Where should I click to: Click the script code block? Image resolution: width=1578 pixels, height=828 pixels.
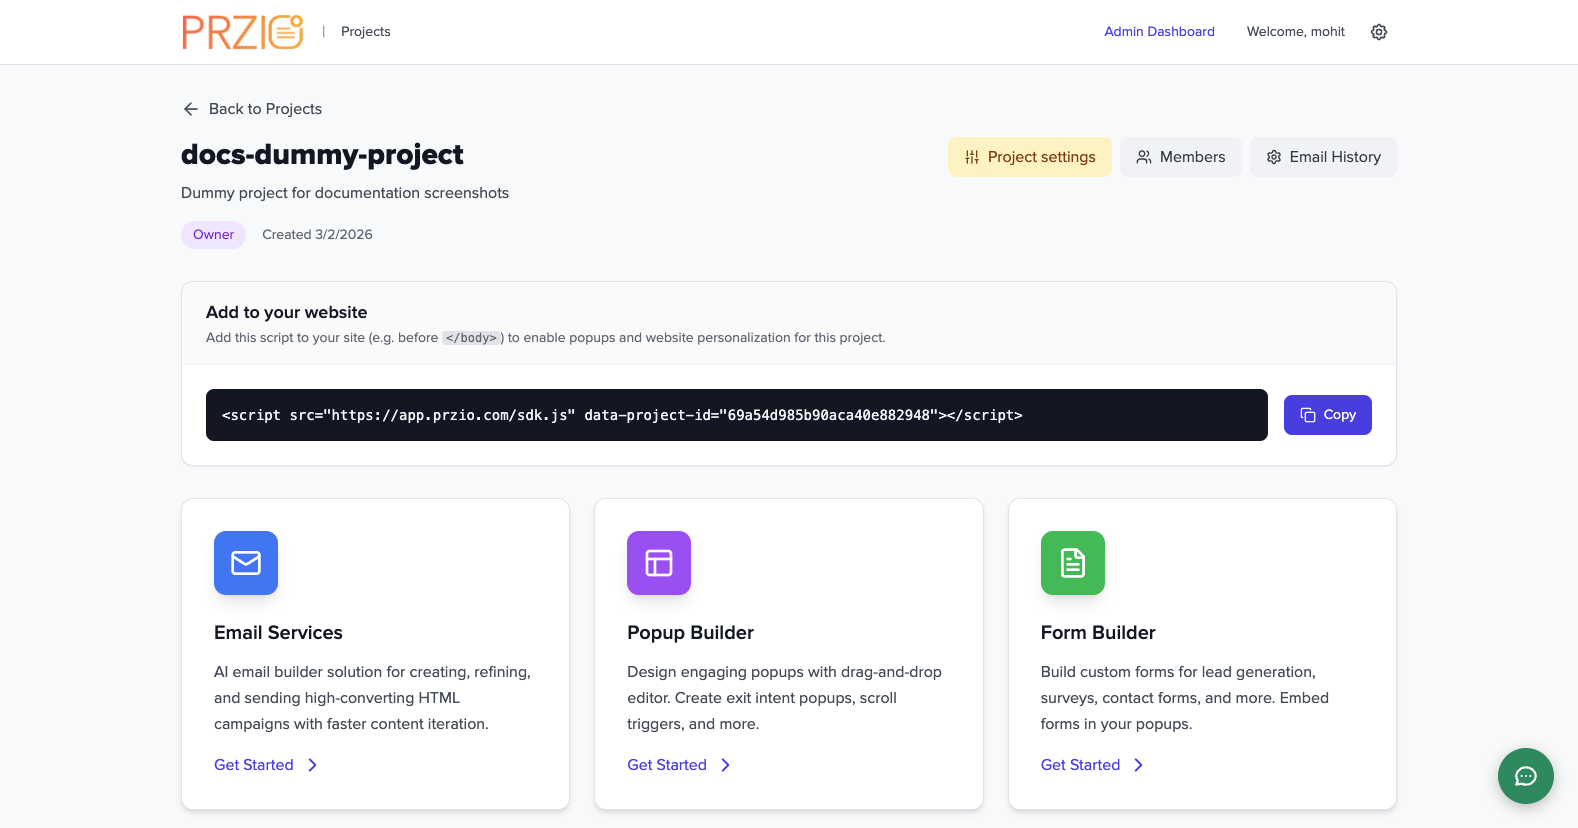[x=737, y=415]
